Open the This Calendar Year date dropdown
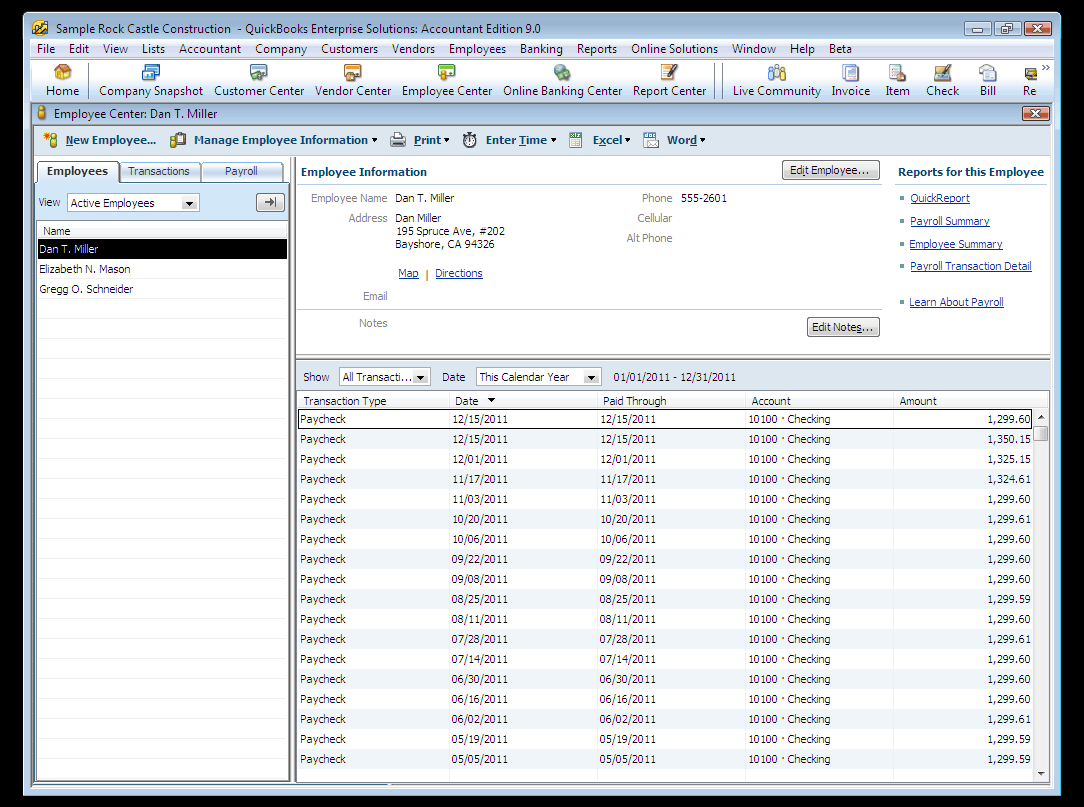Image resolution: width=1084 pixels, height=807 pixels. [x=591, y=378]
